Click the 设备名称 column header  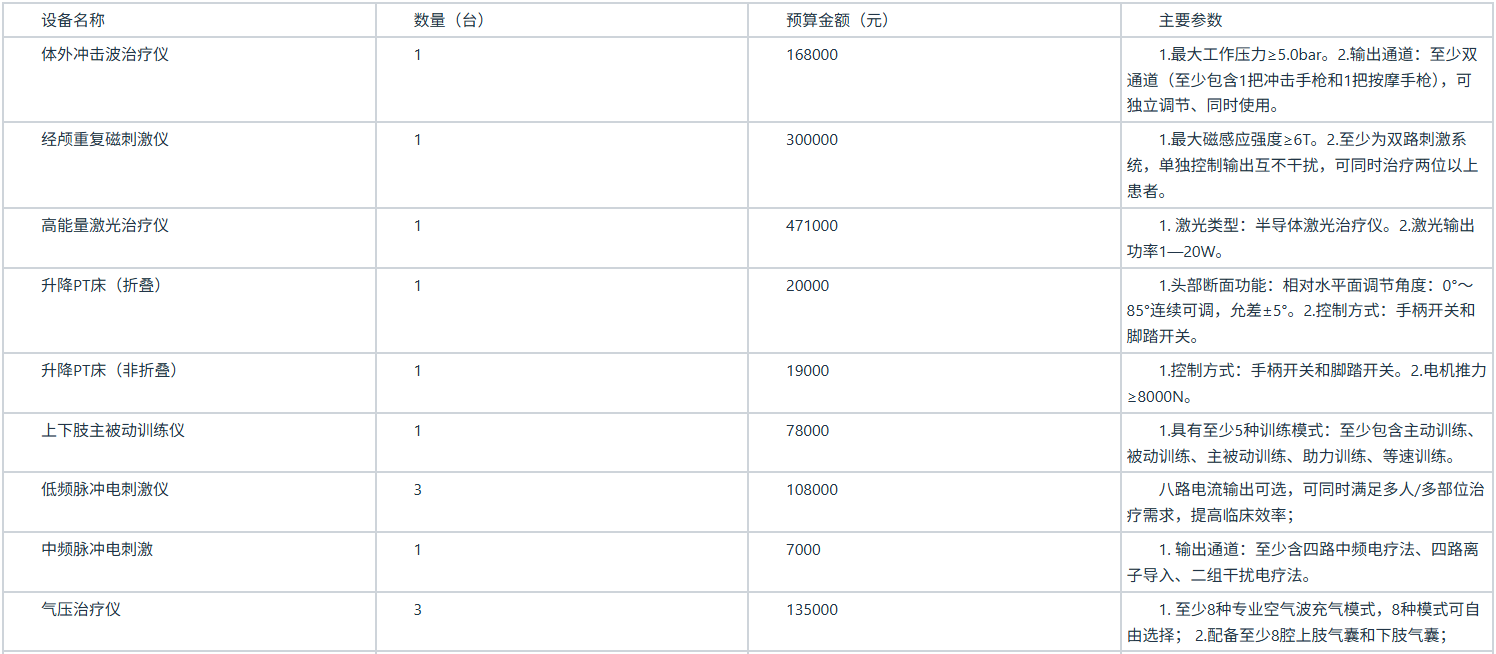(73, 20)
